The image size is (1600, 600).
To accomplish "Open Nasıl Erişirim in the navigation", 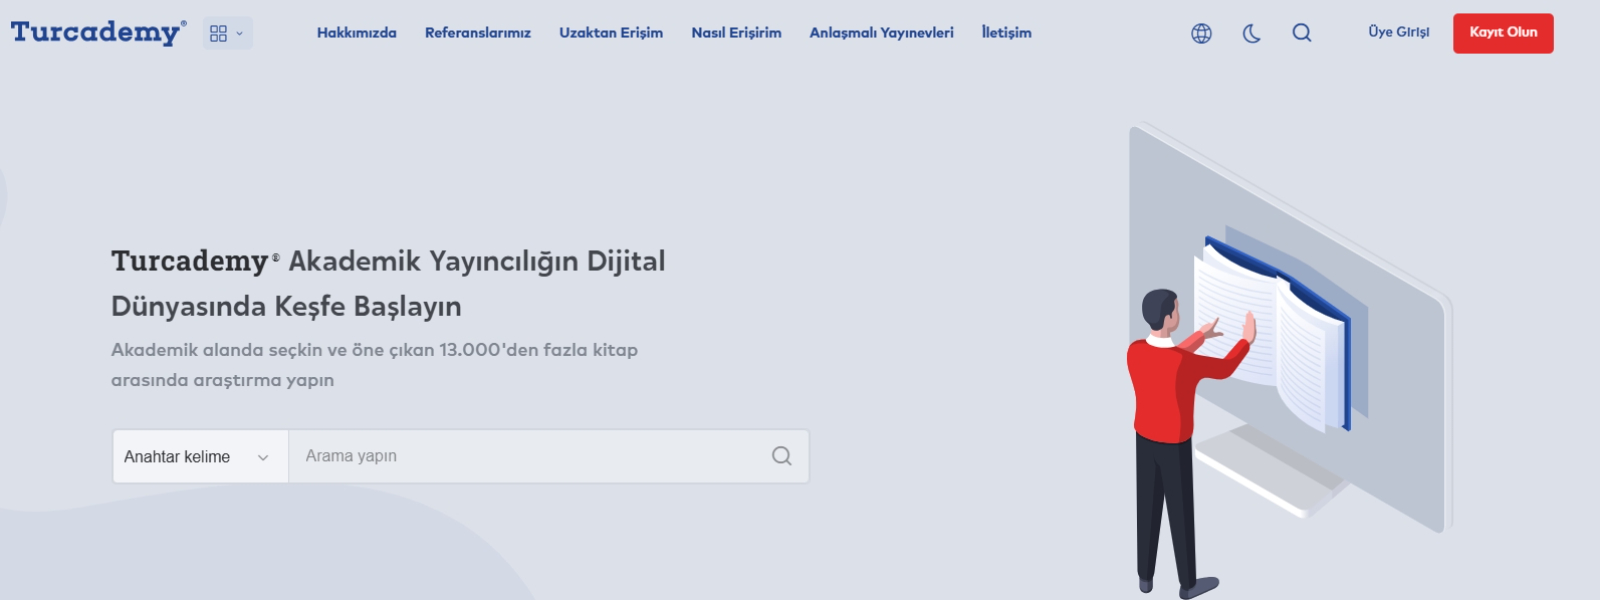I will click(736, 33).
